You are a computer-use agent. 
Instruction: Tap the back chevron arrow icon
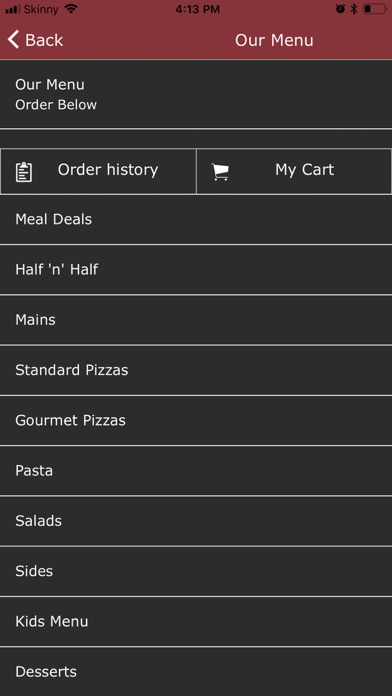(13, 40)
